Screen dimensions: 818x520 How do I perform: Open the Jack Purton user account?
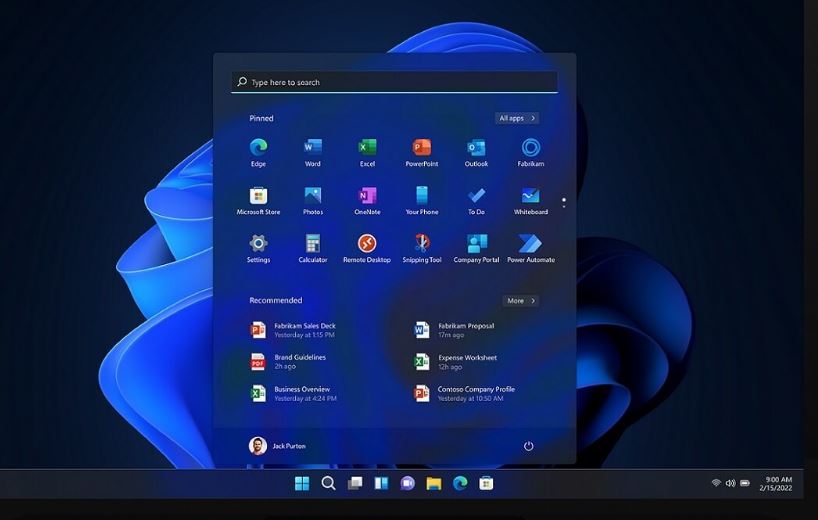click(278, 446)
